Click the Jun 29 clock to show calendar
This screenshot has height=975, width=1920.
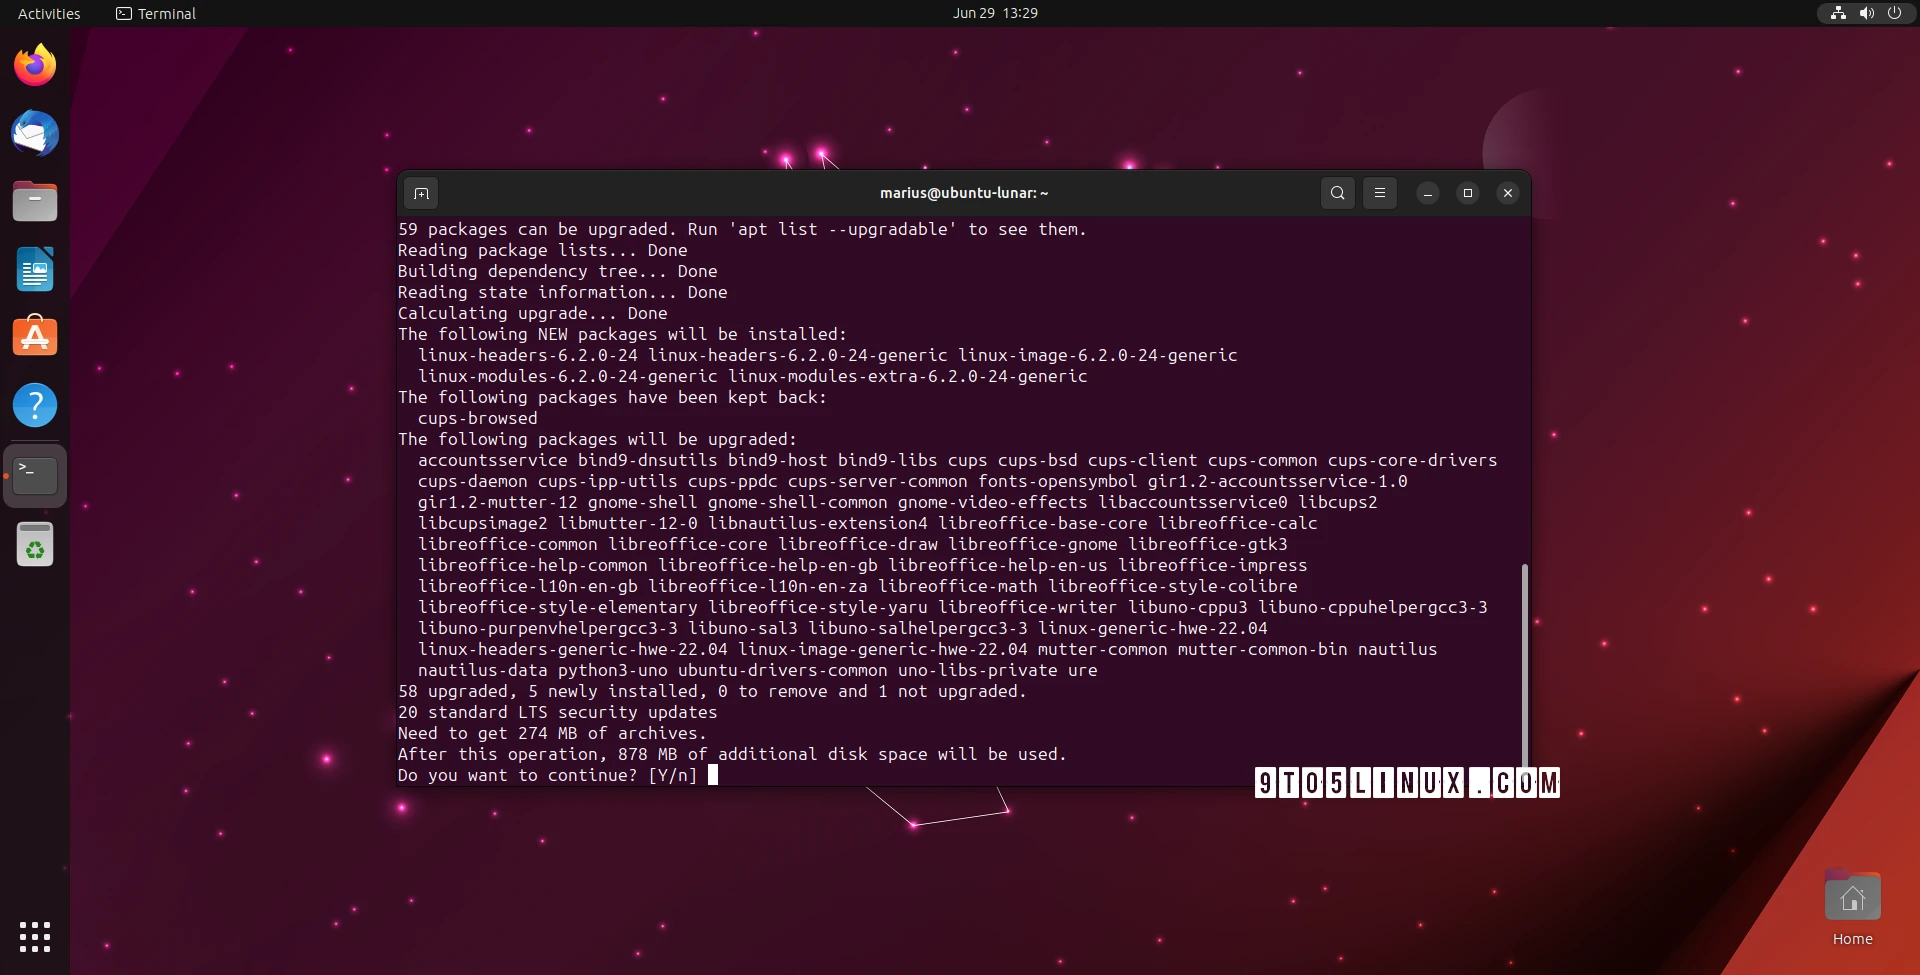click(x=995, y=13)
